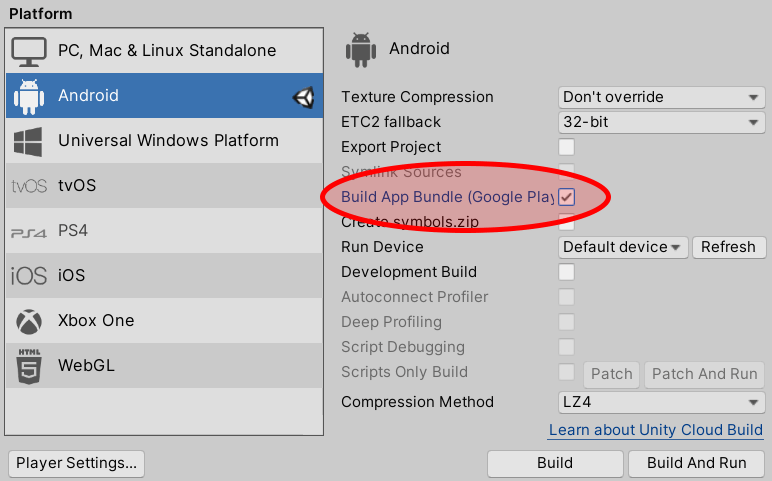Image resolution: width=772 pixels, height=481 pixels.
Task: Click the Build And Run button
Action: [x=696, y=463]
